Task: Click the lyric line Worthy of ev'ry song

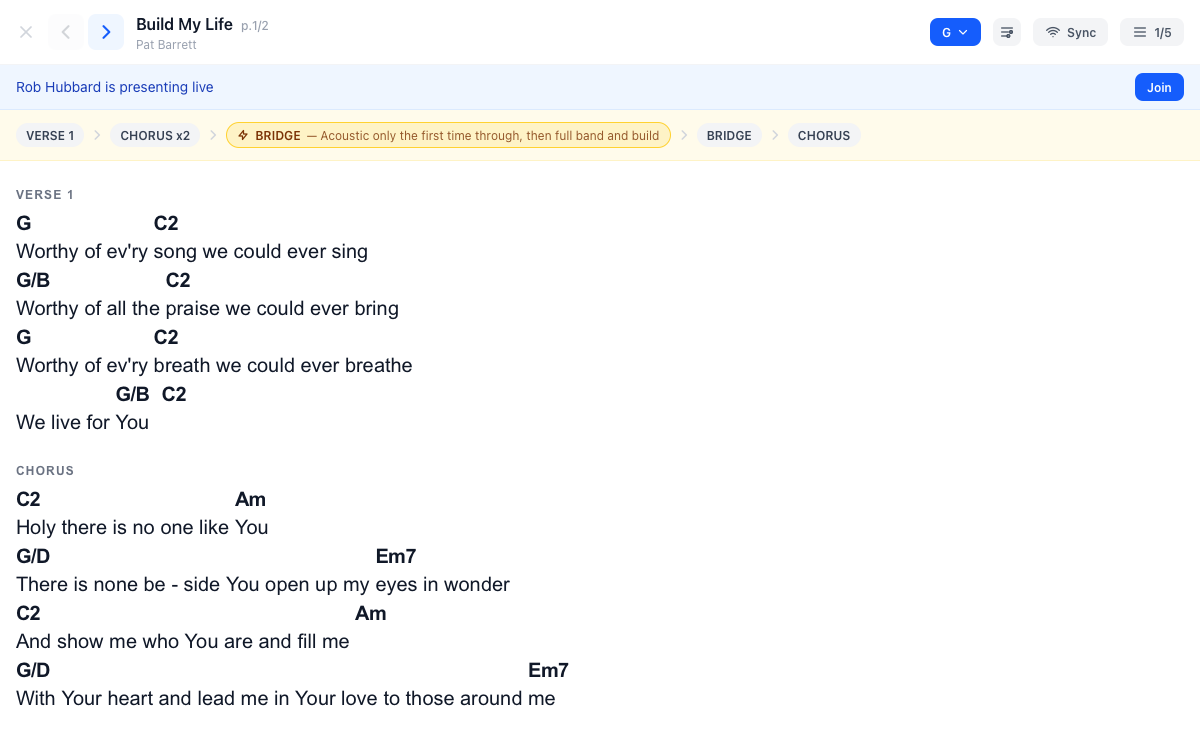Action: click(192, 251)
